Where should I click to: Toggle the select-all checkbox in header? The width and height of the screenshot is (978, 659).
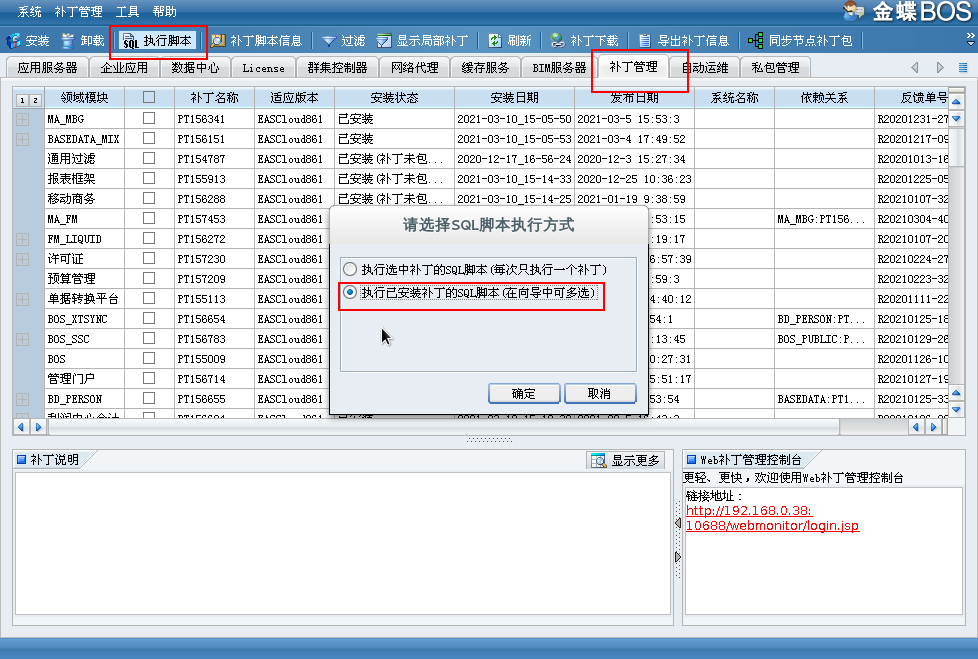click(x=149, y=97)
